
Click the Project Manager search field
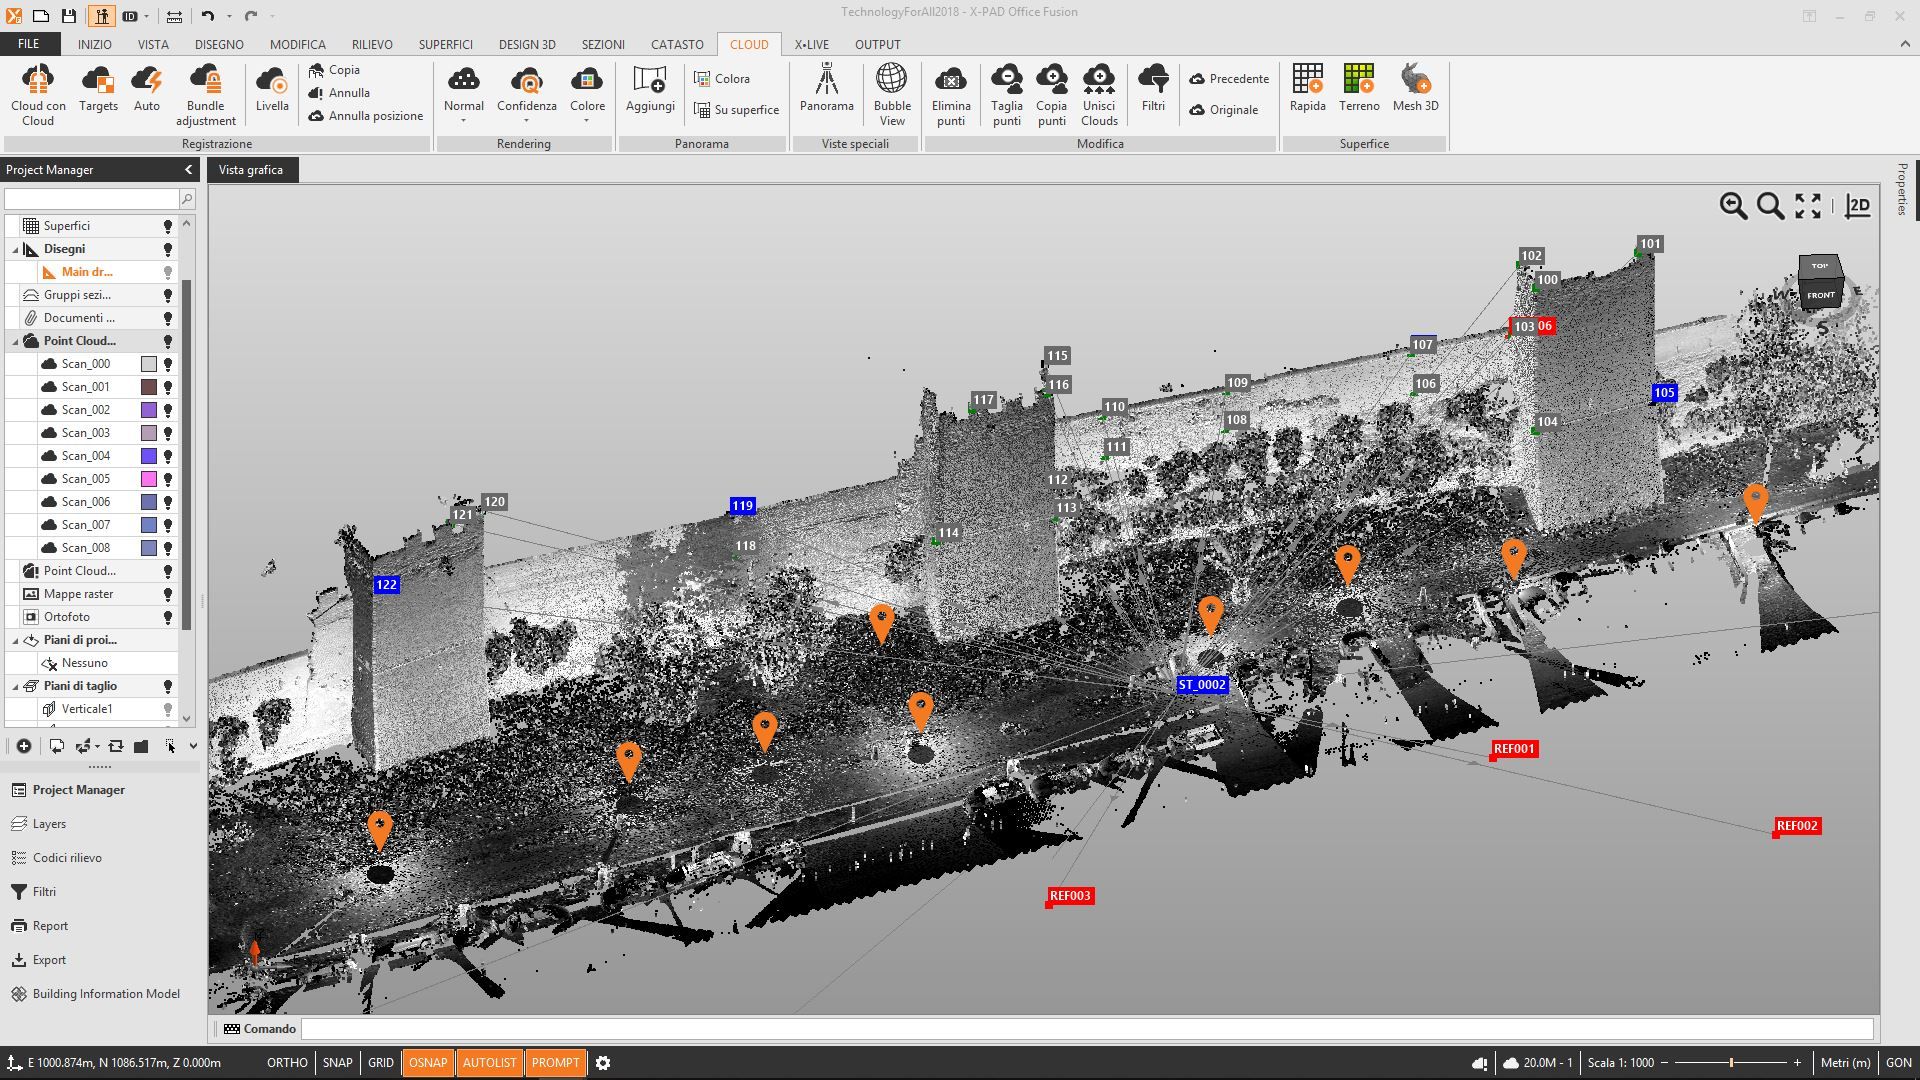(x=91, y=199)
